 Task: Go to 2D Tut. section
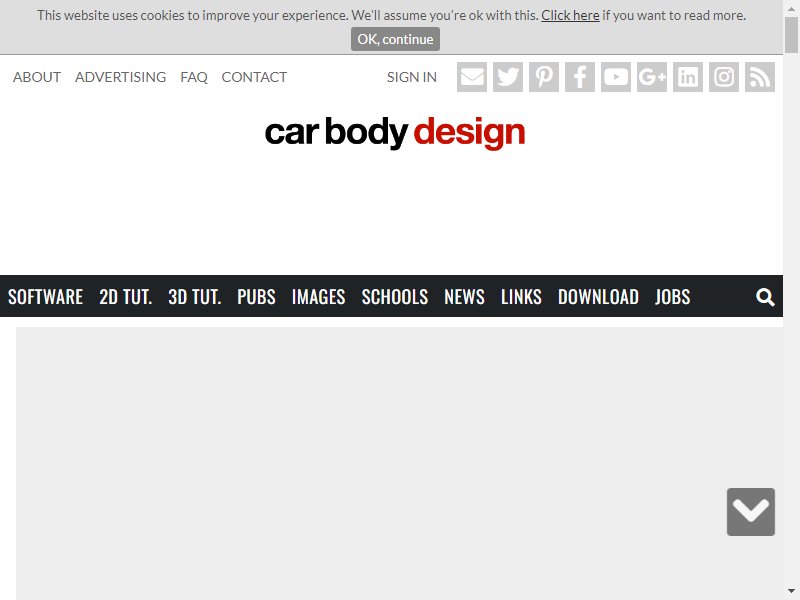[x=126, y=296]
